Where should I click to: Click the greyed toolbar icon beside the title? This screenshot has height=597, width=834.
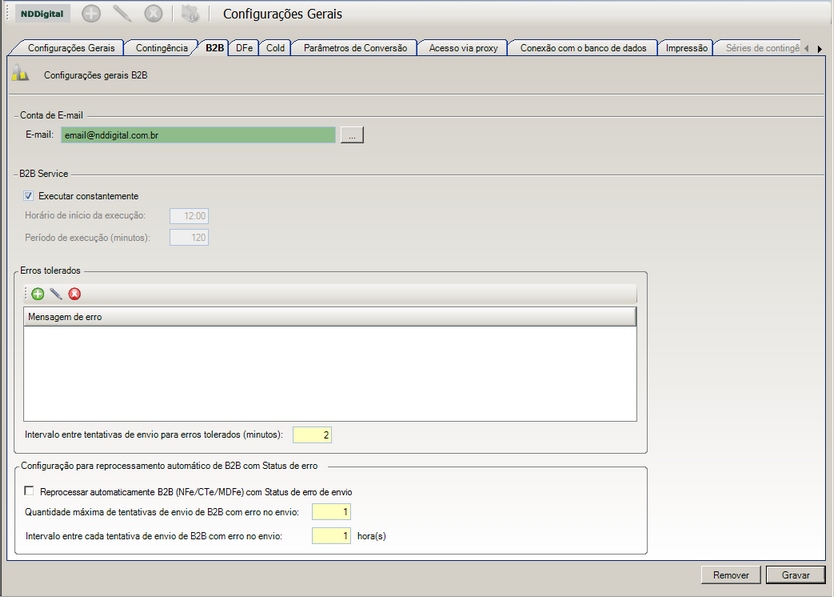[190, 13]
